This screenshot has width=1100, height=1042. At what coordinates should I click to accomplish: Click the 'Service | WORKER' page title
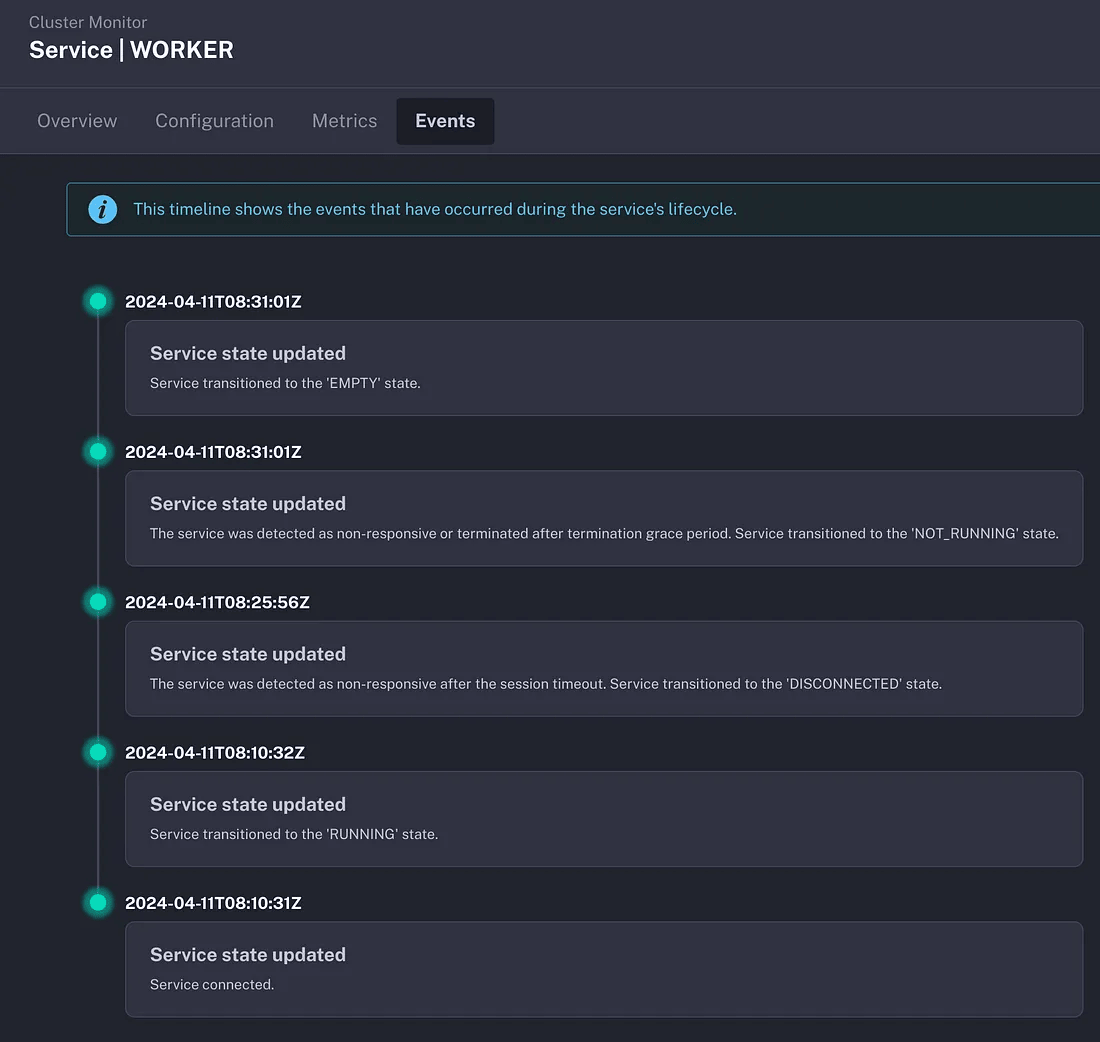131,50
